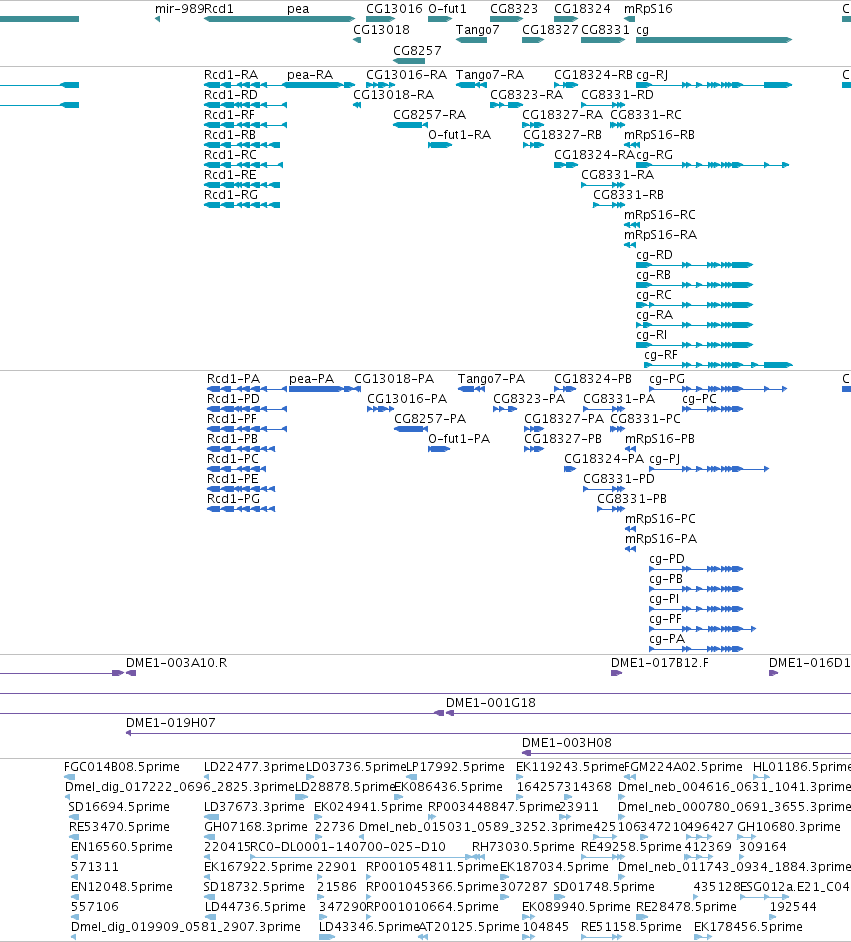Select clone DME1-003A10.R
Screen dimensions: 851x942
[x=176, y=663]
